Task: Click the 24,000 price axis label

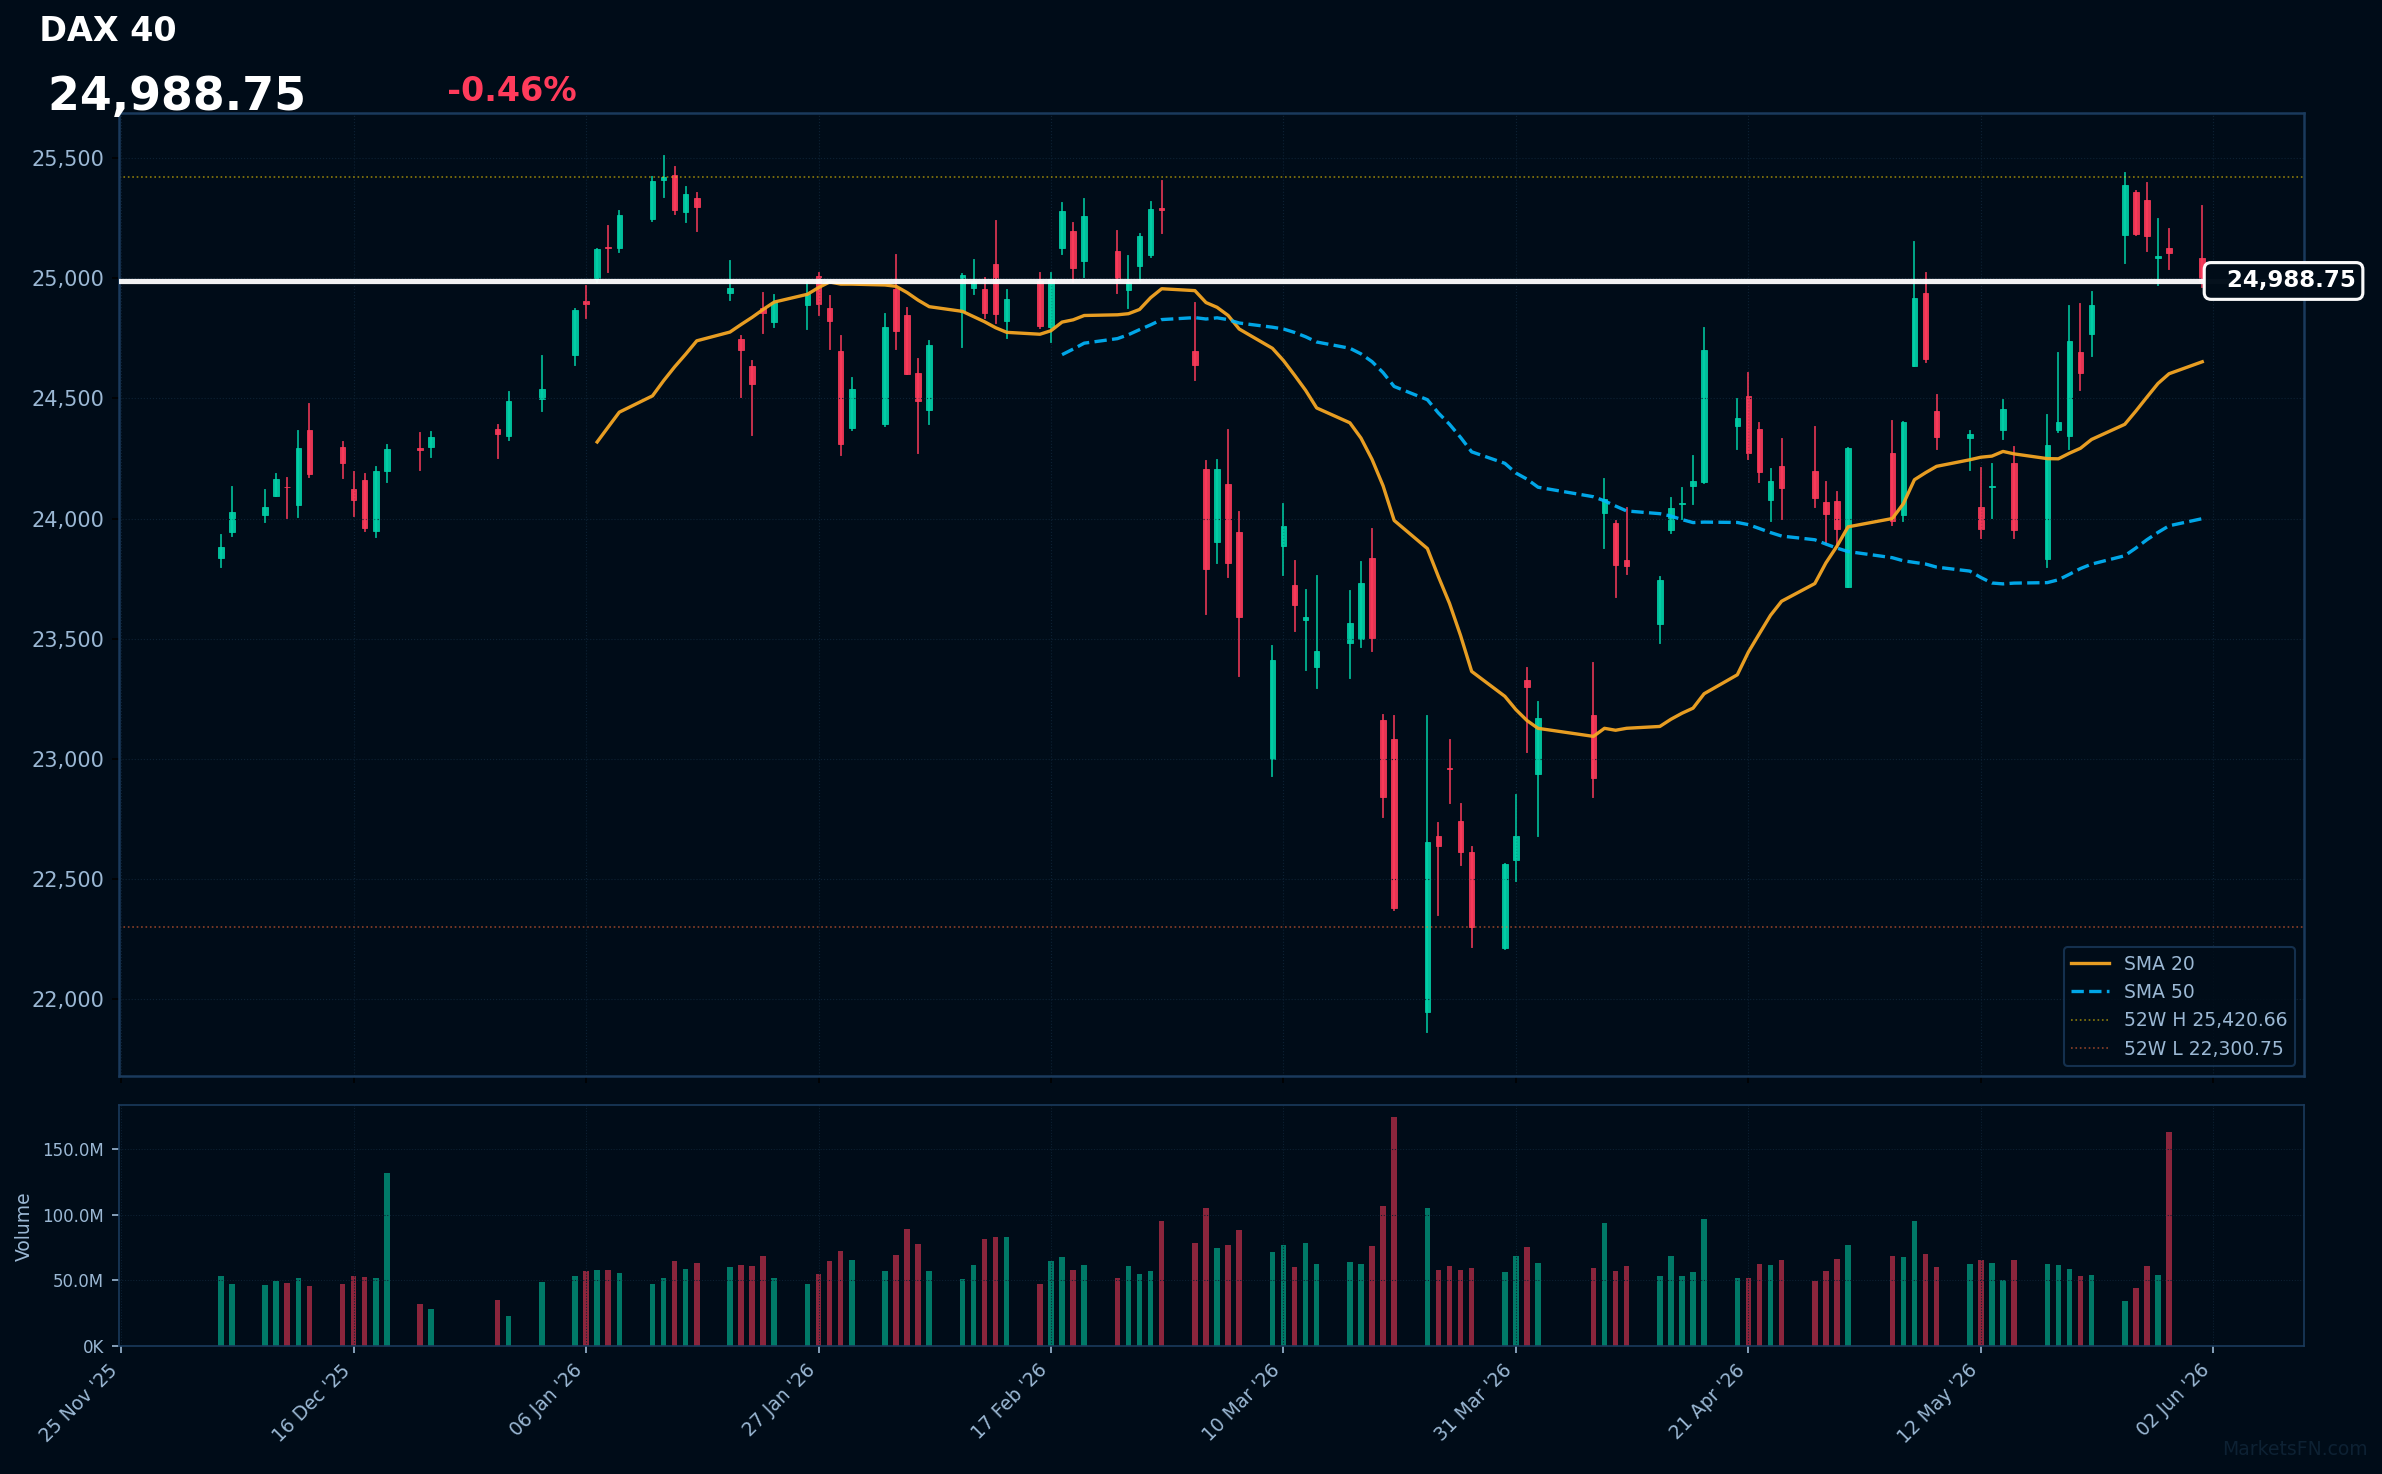Action: [68, 520]
